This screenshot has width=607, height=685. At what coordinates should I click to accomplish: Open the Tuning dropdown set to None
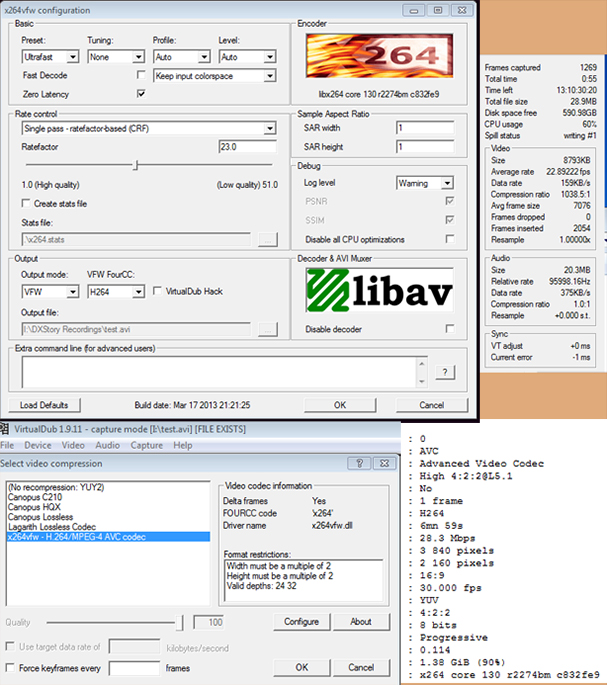click(x=116, y=57)
